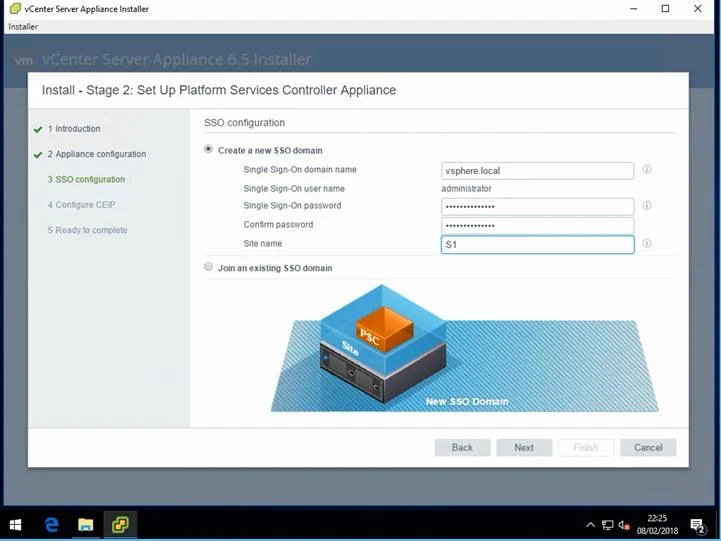The width and height of the screenshot is (721, 541).
Task: Select step 3 SSO configuration
Action: pos(86,179)
